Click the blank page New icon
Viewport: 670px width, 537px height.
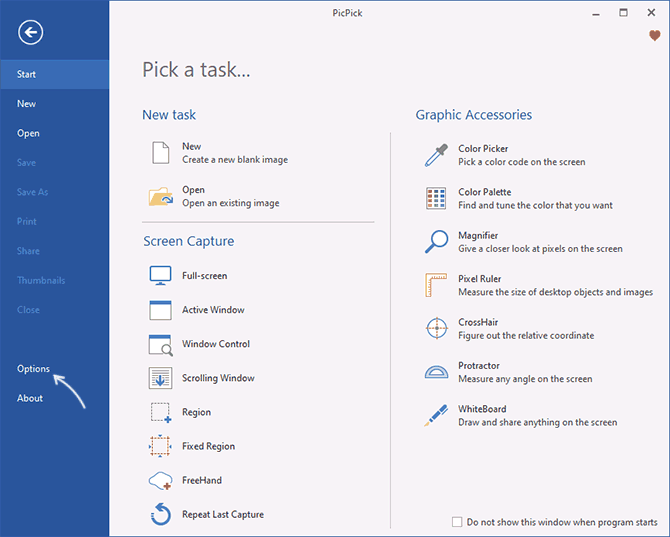click(161, 153)
